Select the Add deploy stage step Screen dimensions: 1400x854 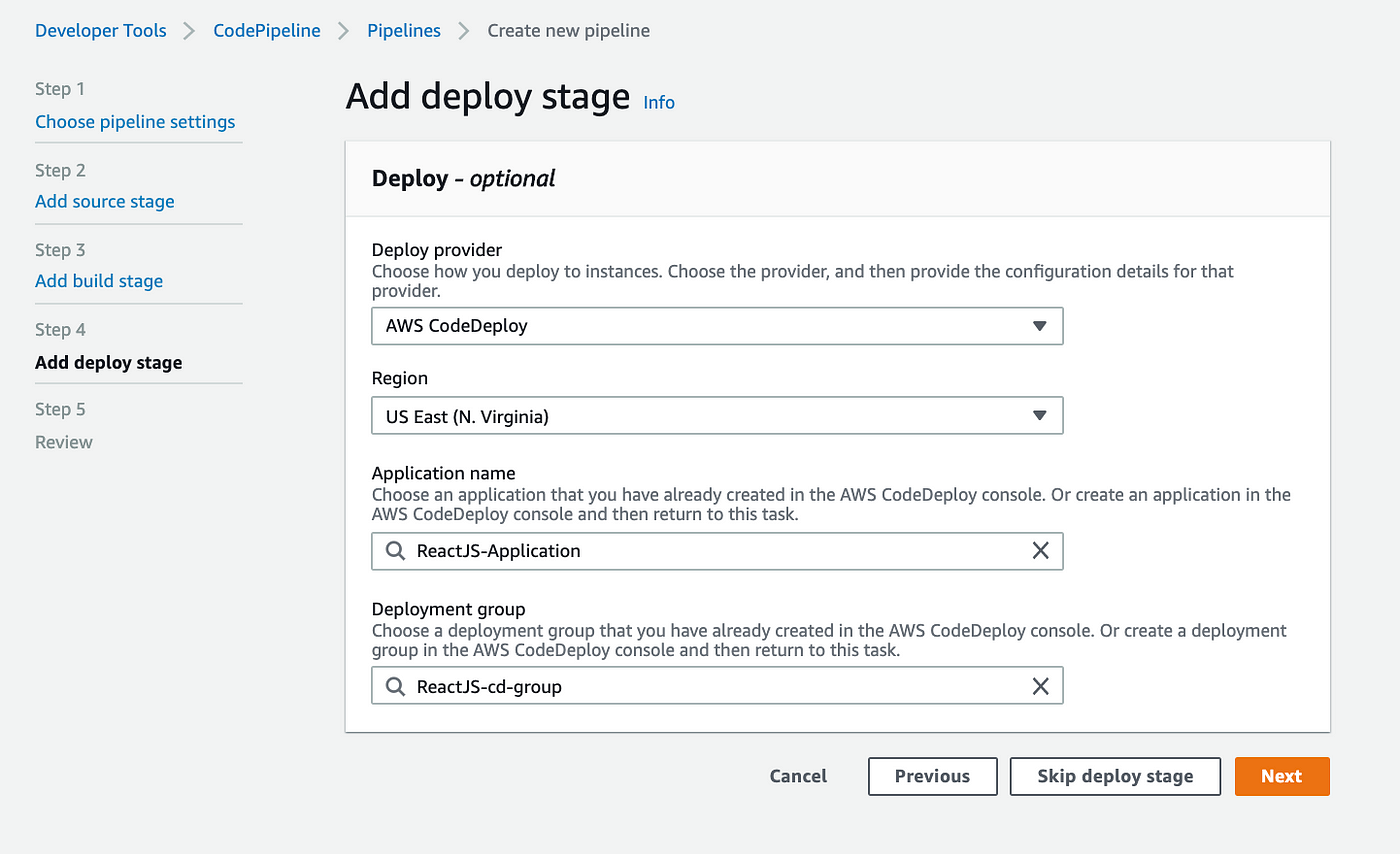coord(109,362)
